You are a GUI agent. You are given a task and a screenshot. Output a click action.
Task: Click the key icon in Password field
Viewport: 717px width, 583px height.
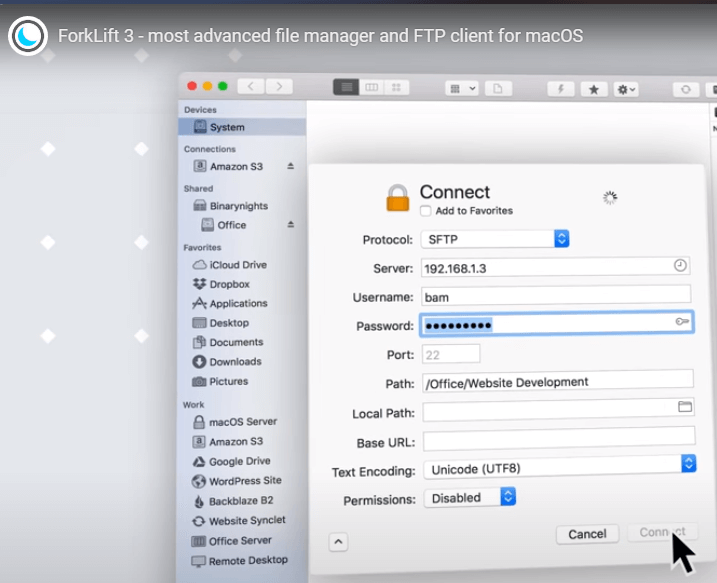coord(682,321)
